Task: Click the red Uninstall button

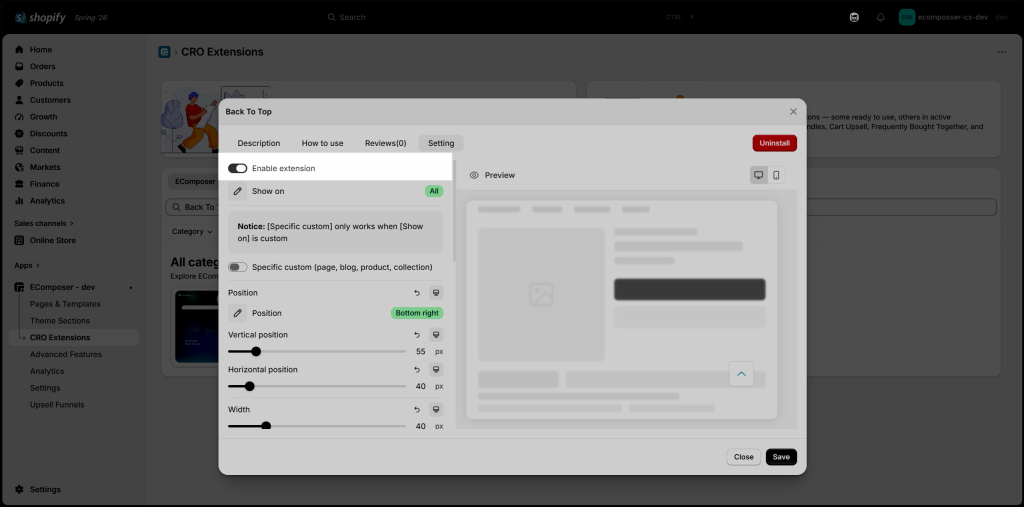Action: (775, 143)
